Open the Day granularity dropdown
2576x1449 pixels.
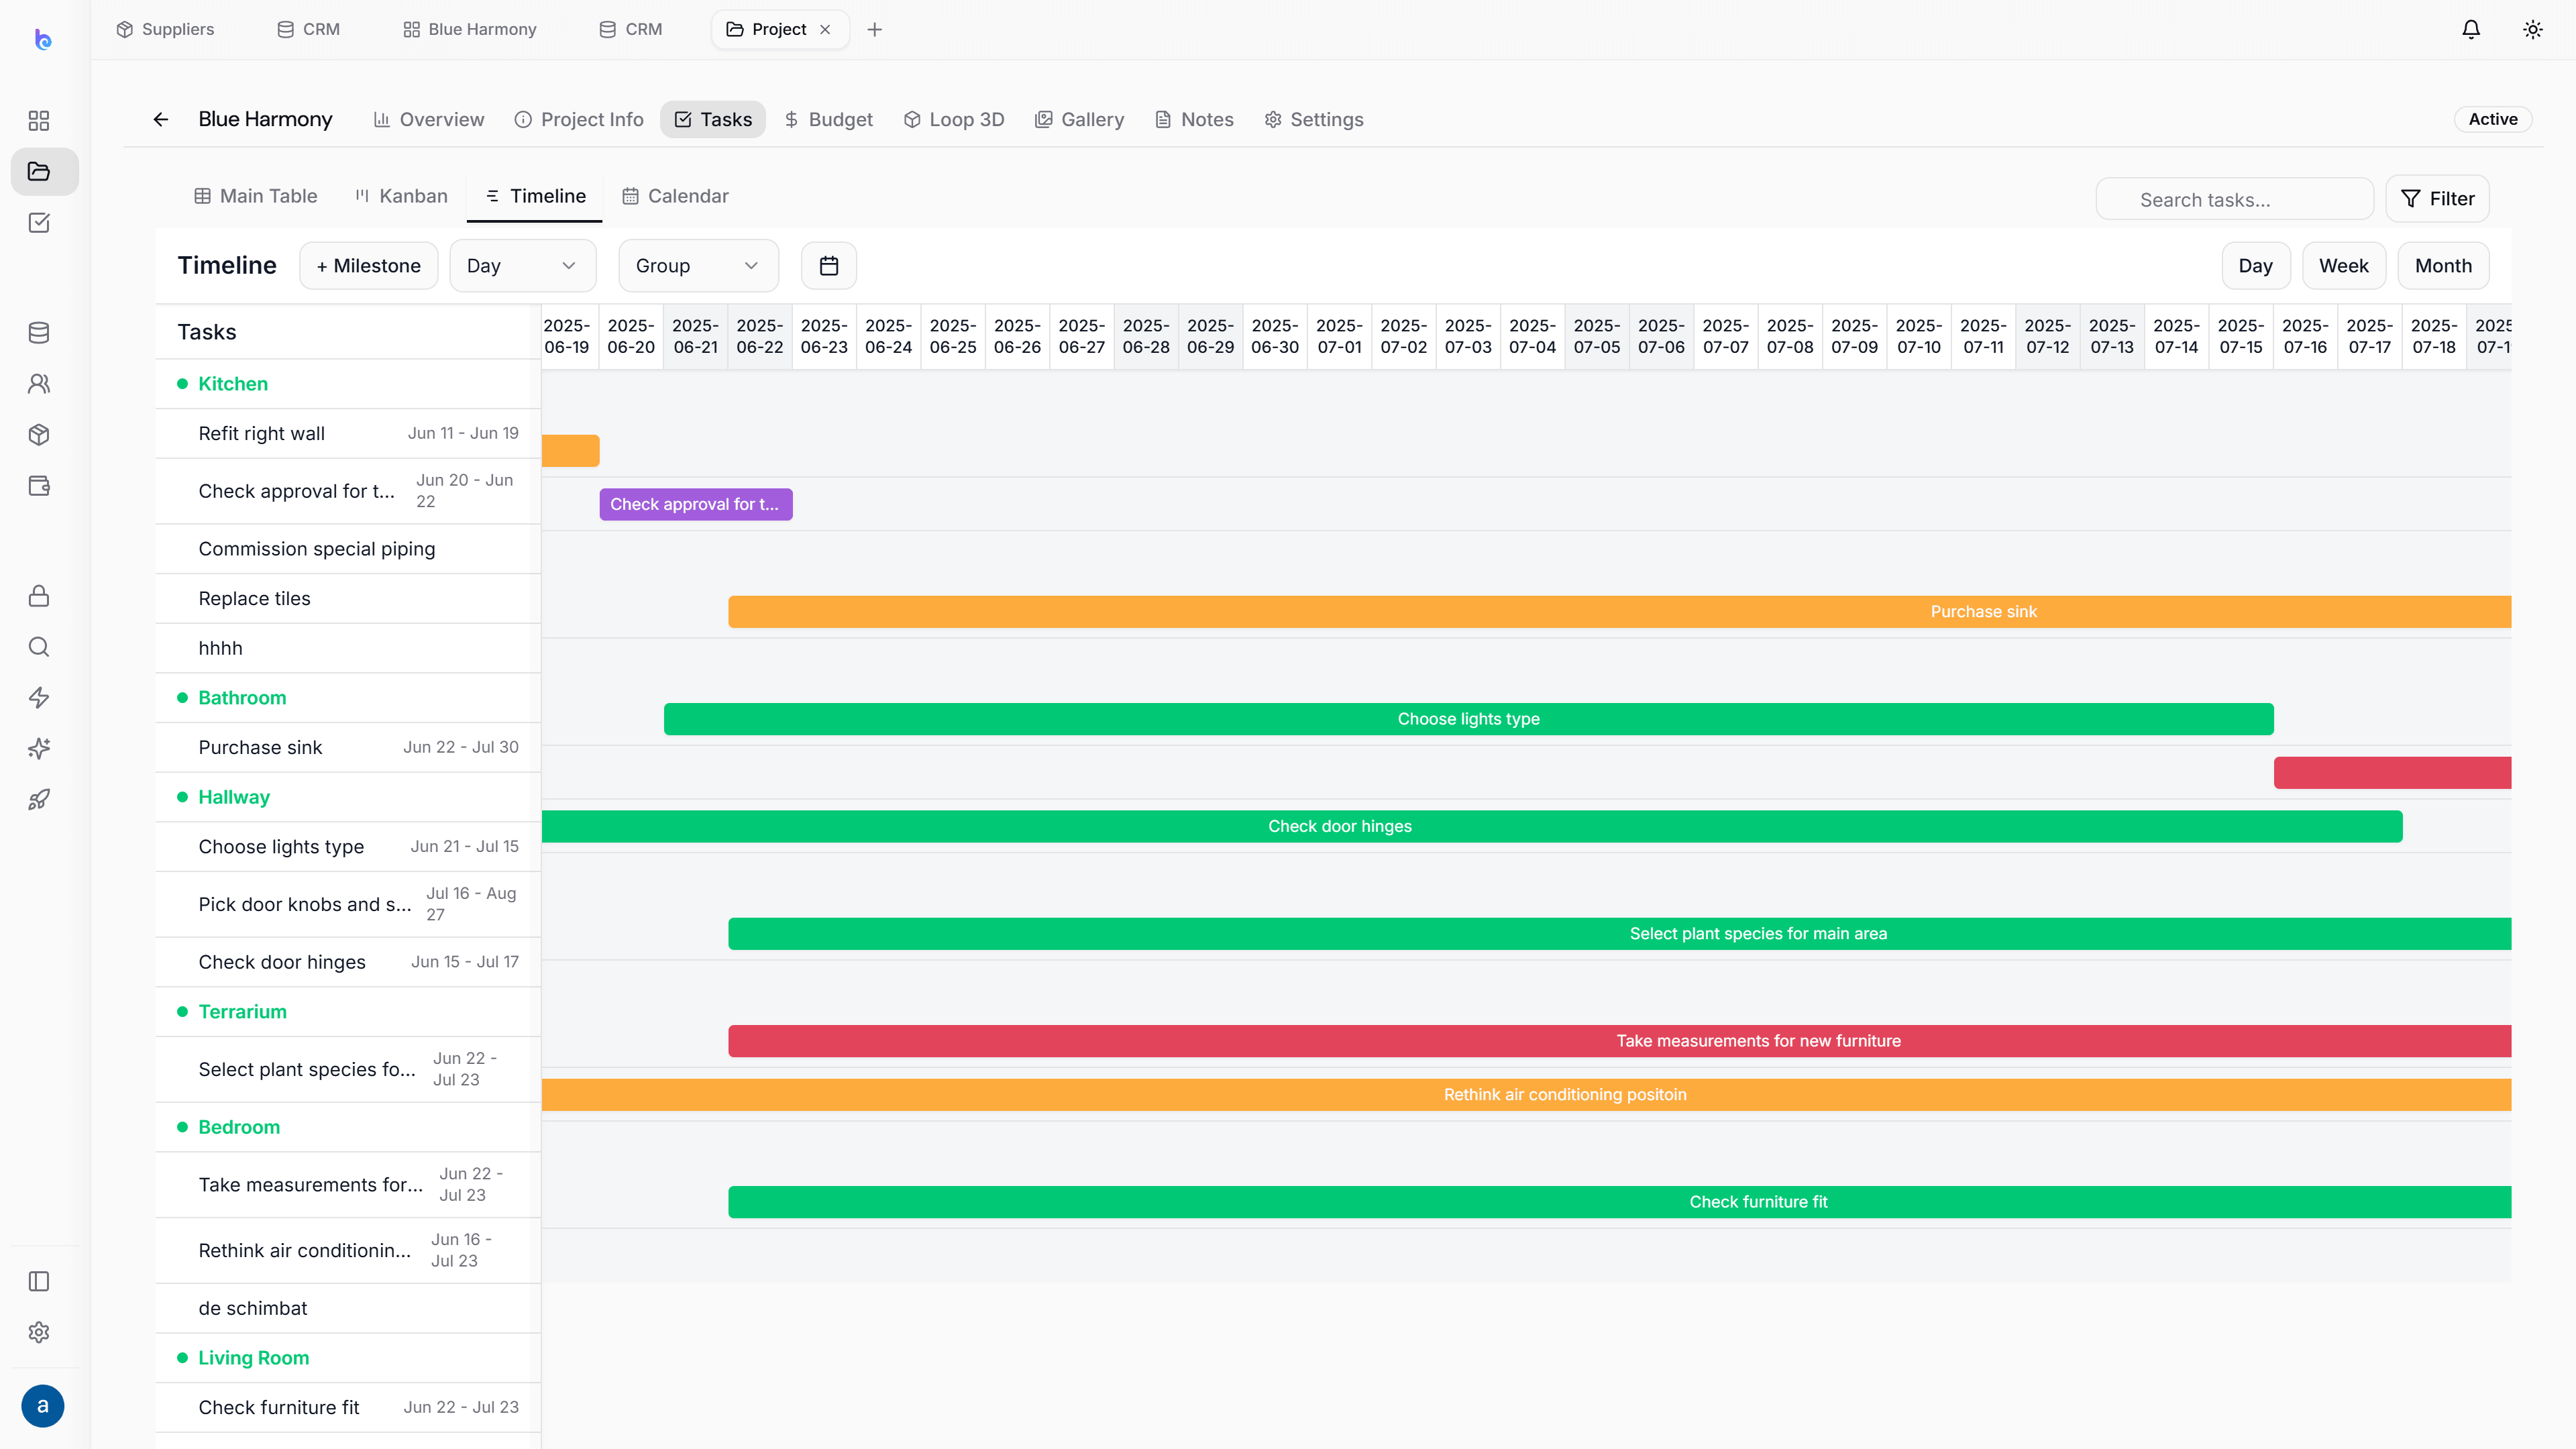pos(523,266)
